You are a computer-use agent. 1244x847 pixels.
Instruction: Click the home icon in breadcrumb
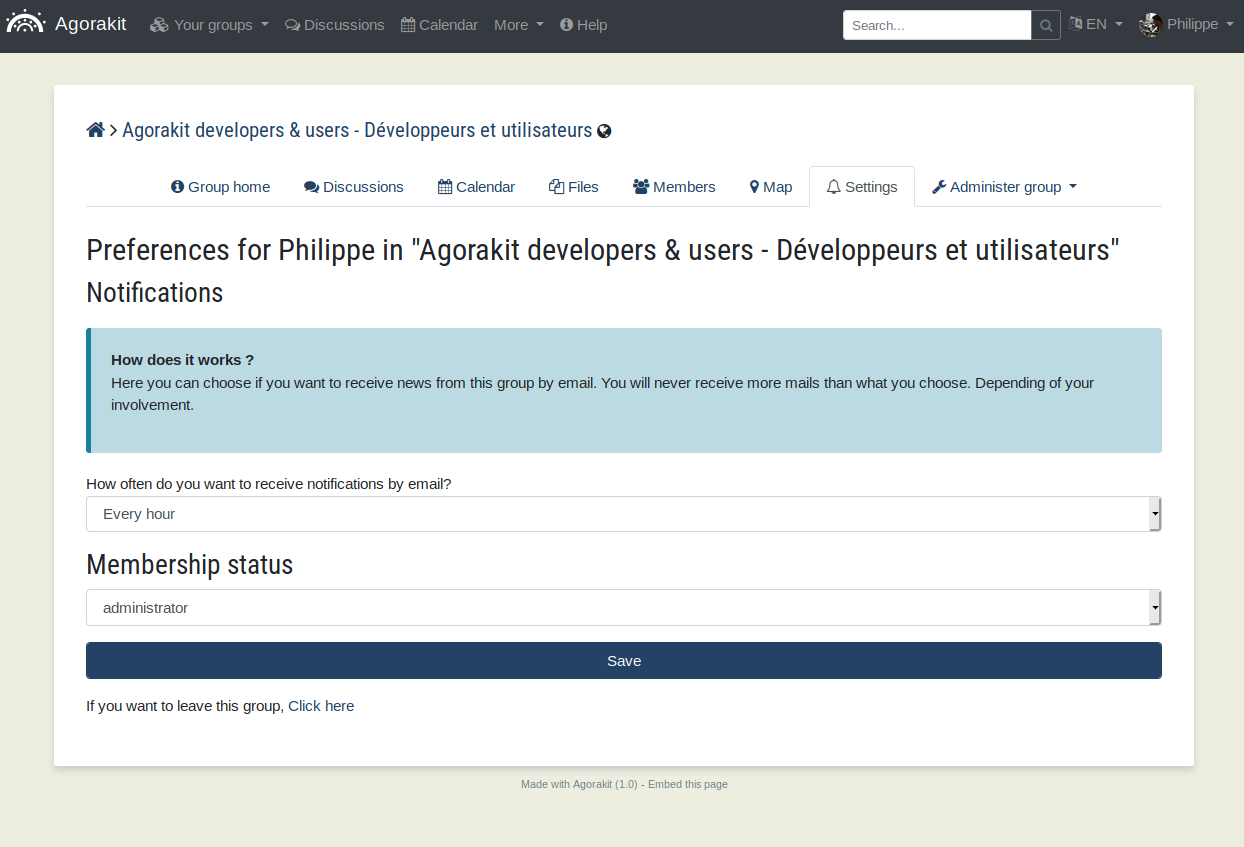pyautogui.click(x=96, y=130)
